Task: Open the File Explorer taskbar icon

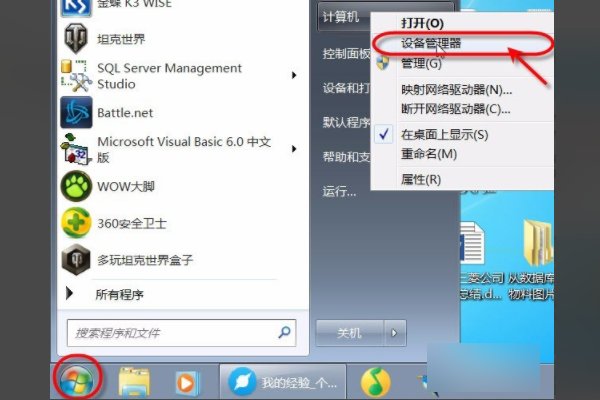Action: click(x=134, y=382)
